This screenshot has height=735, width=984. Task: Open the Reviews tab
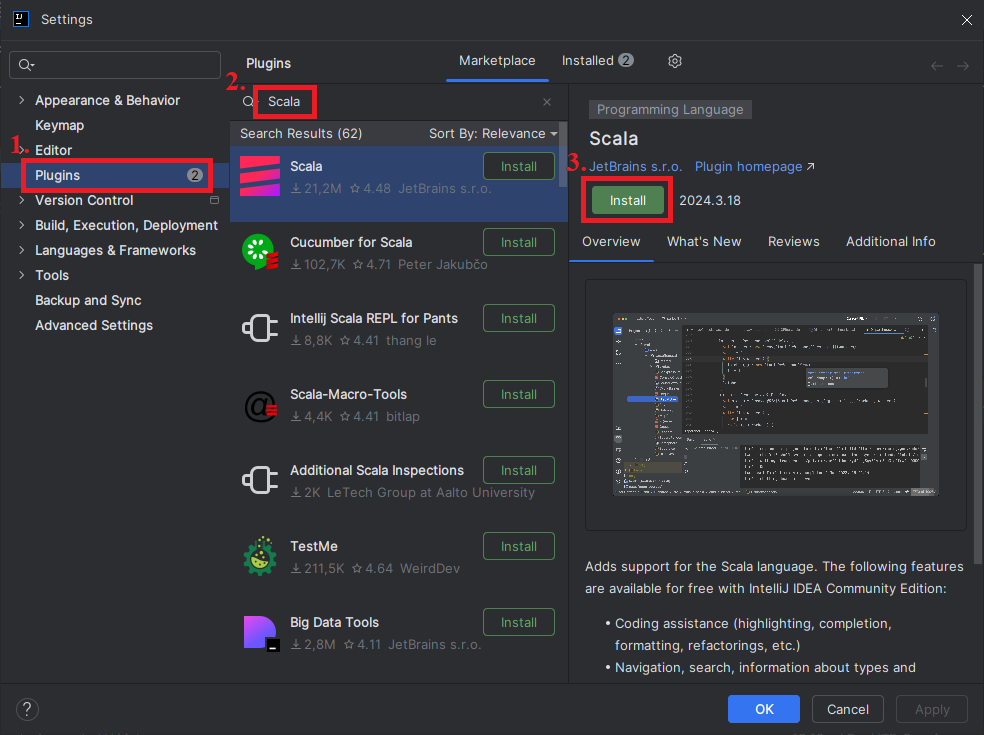pyautogui.click(x=793, y=242)
